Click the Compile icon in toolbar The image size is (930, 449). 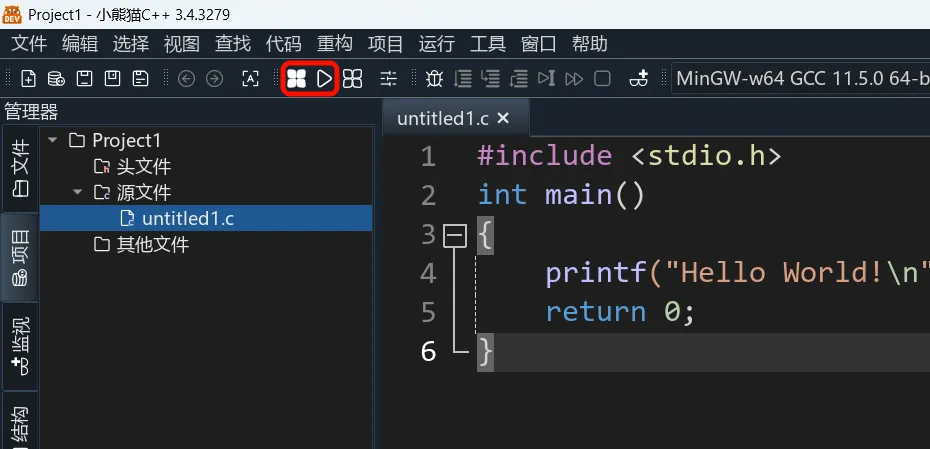pyautogui.click(x=296, y=78)
